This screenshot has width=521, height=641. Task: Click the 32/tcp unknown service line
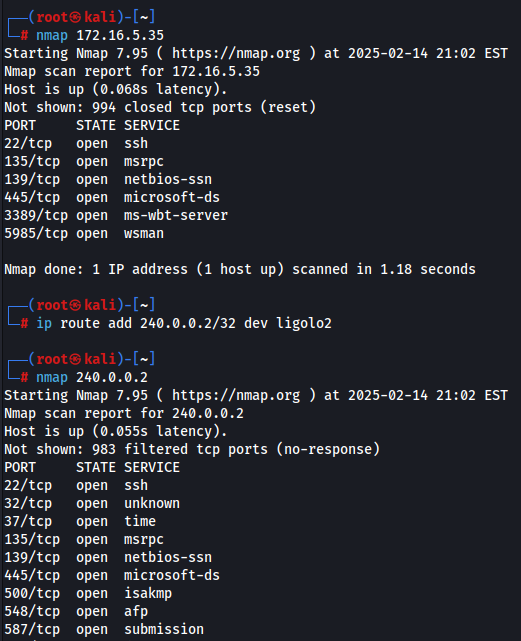pos(92,503)
